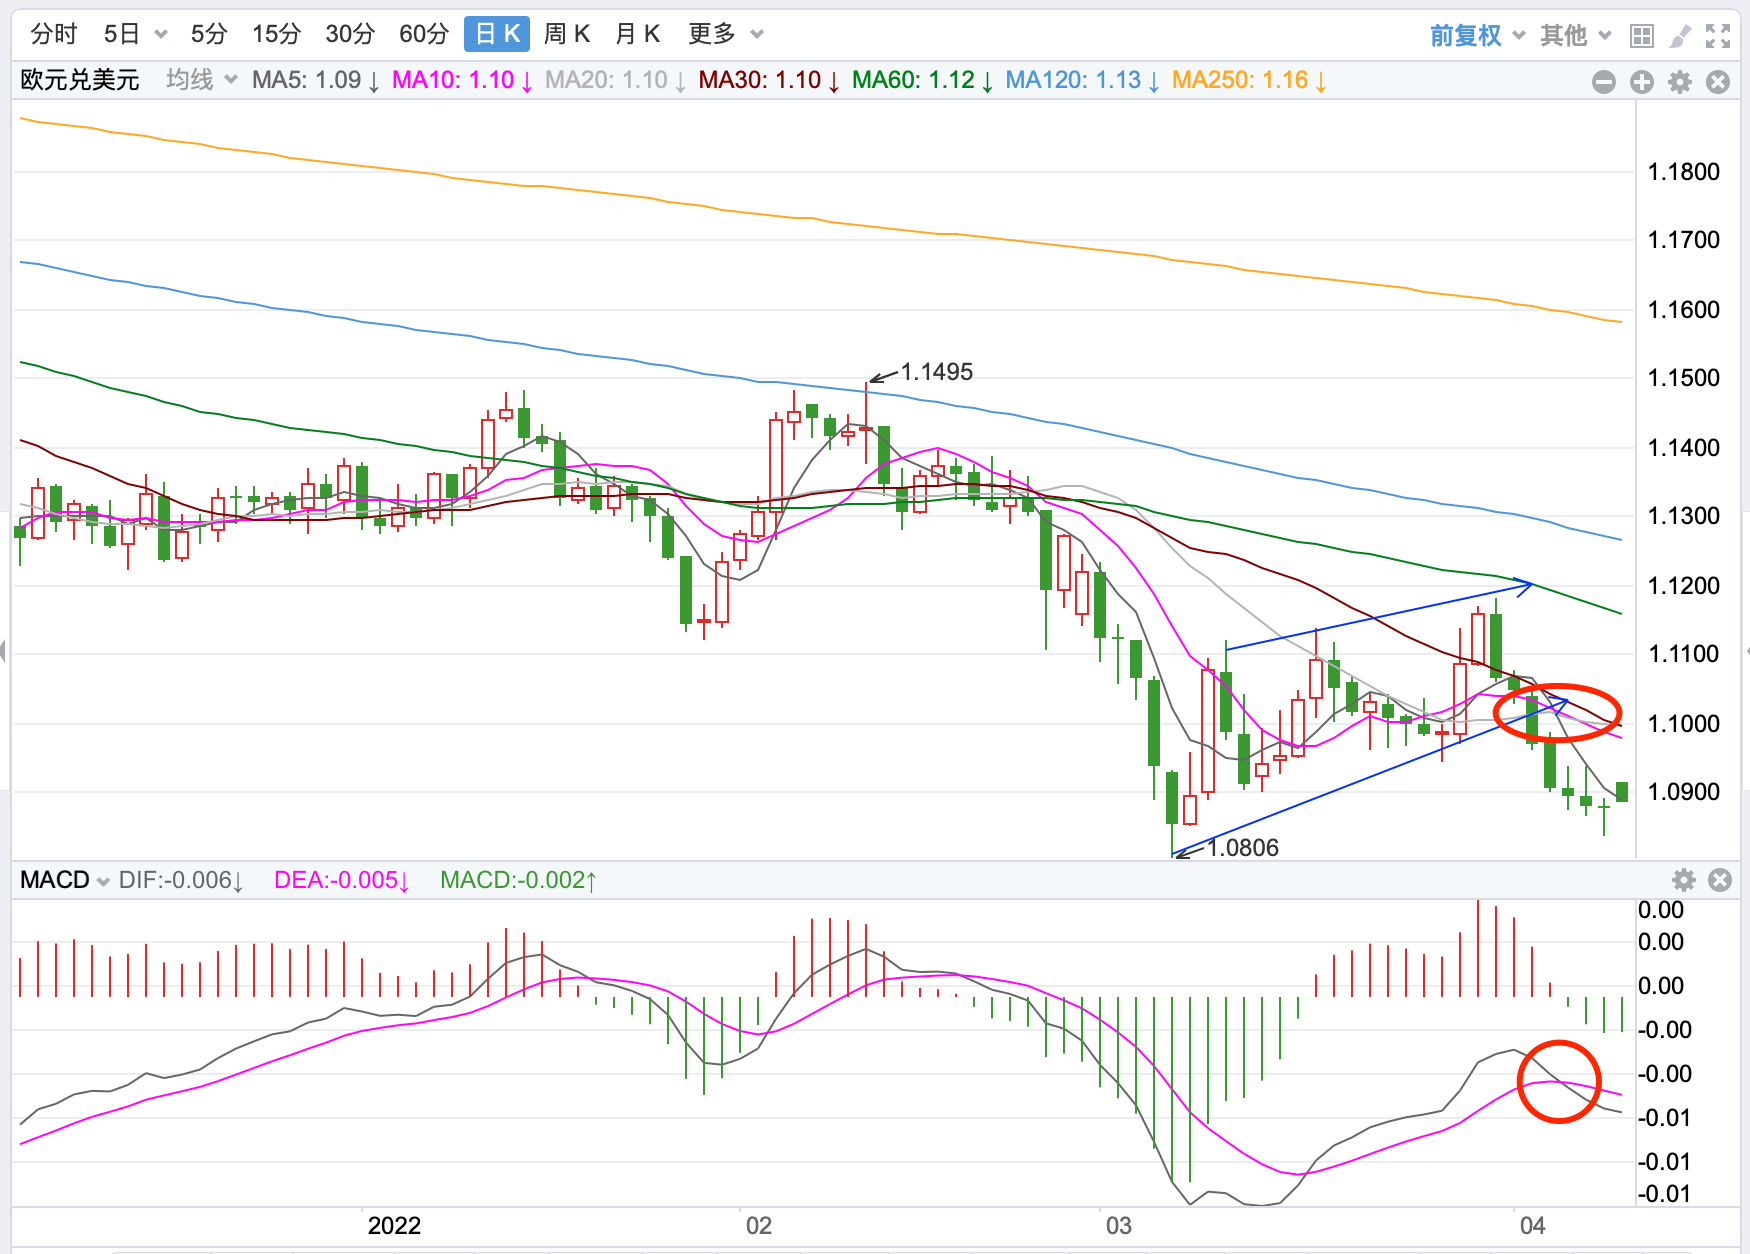Click the 1.0900 price axis label

(1684, 792)
